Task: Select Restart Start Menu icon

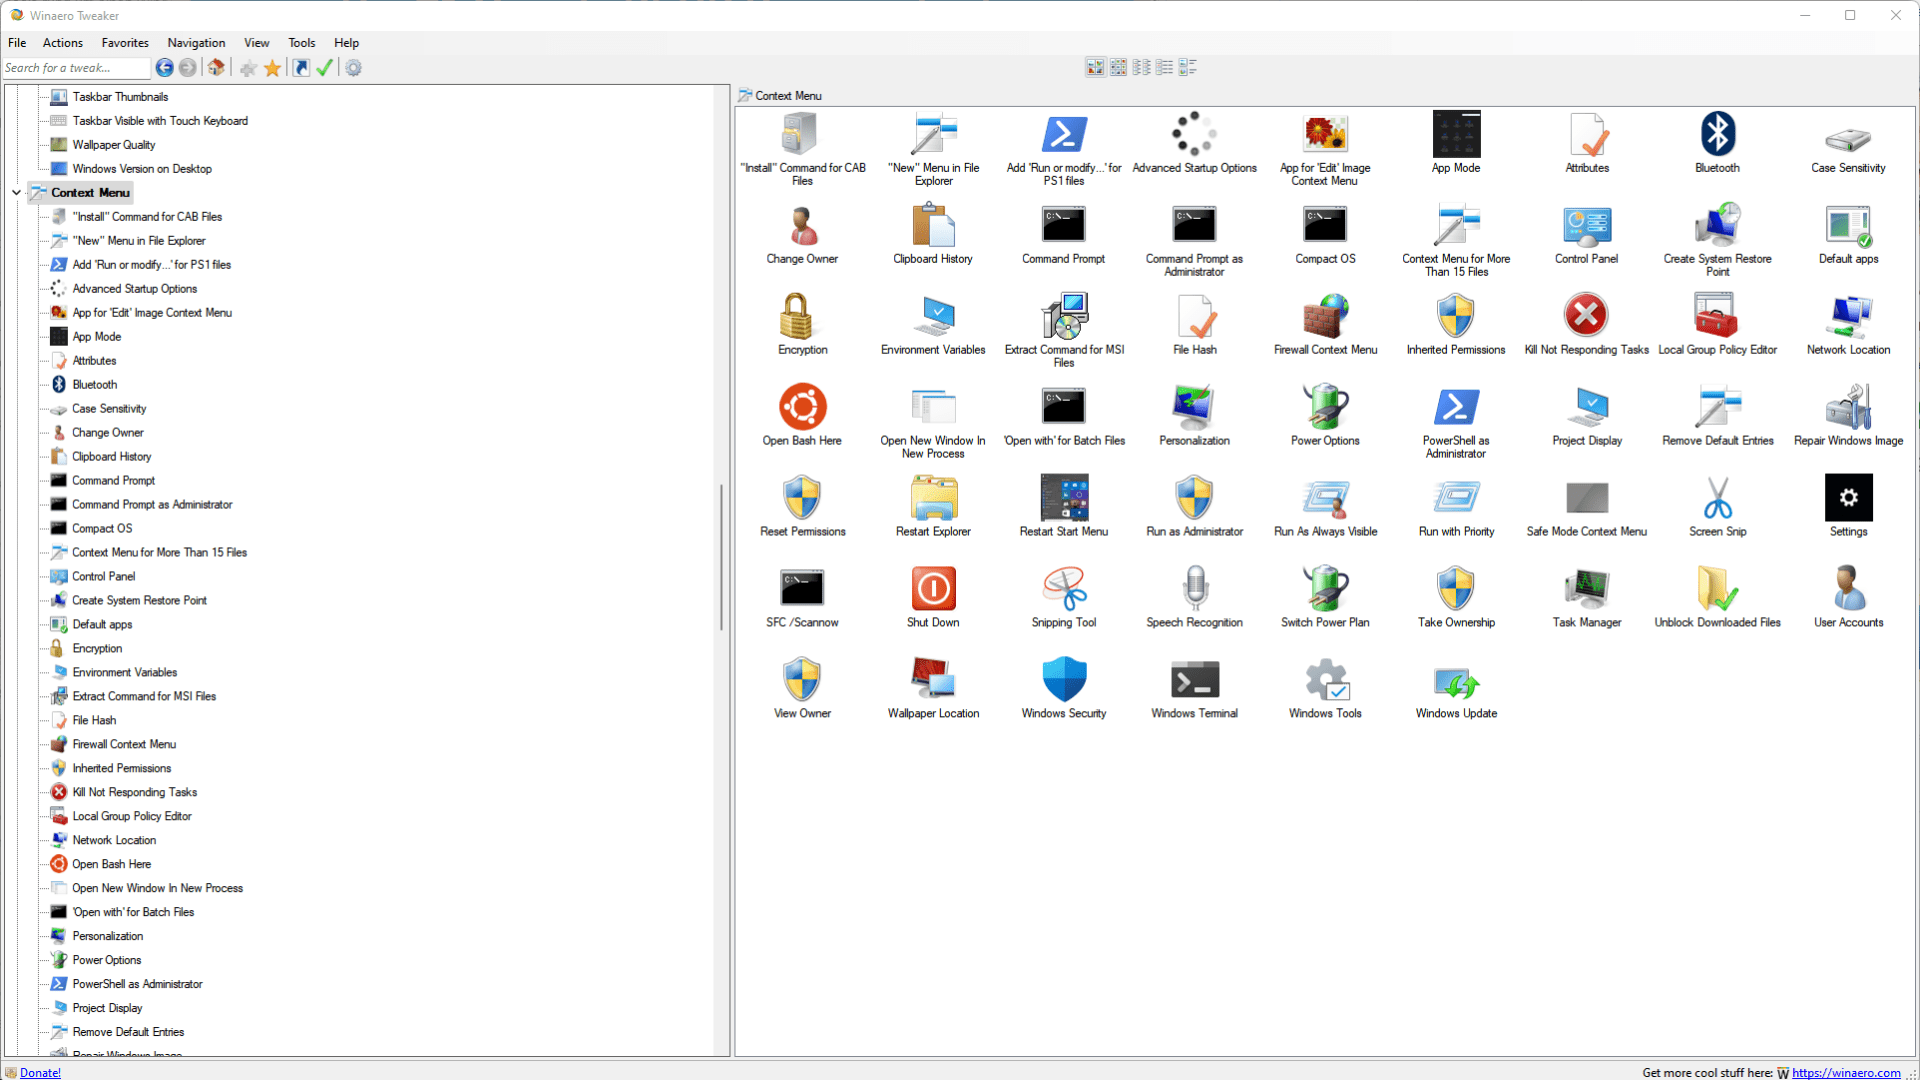Action: click(1064, 498)
